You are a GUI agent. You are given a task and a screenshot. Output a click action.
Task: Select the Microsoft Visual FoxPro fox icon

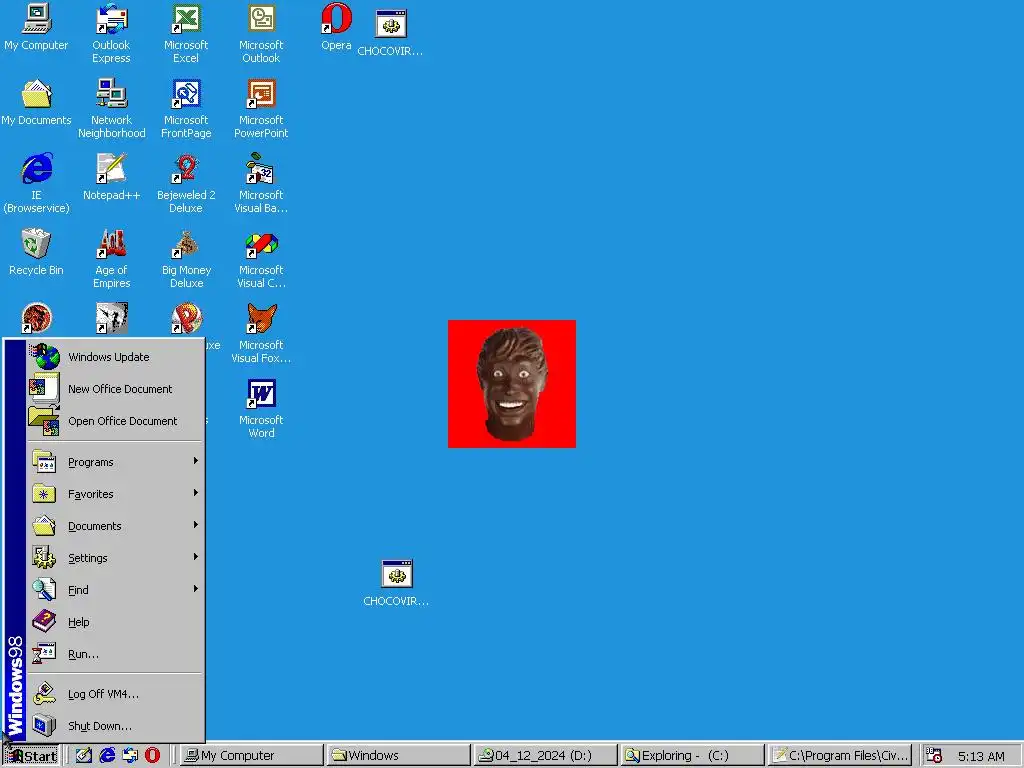coord(261,318)
